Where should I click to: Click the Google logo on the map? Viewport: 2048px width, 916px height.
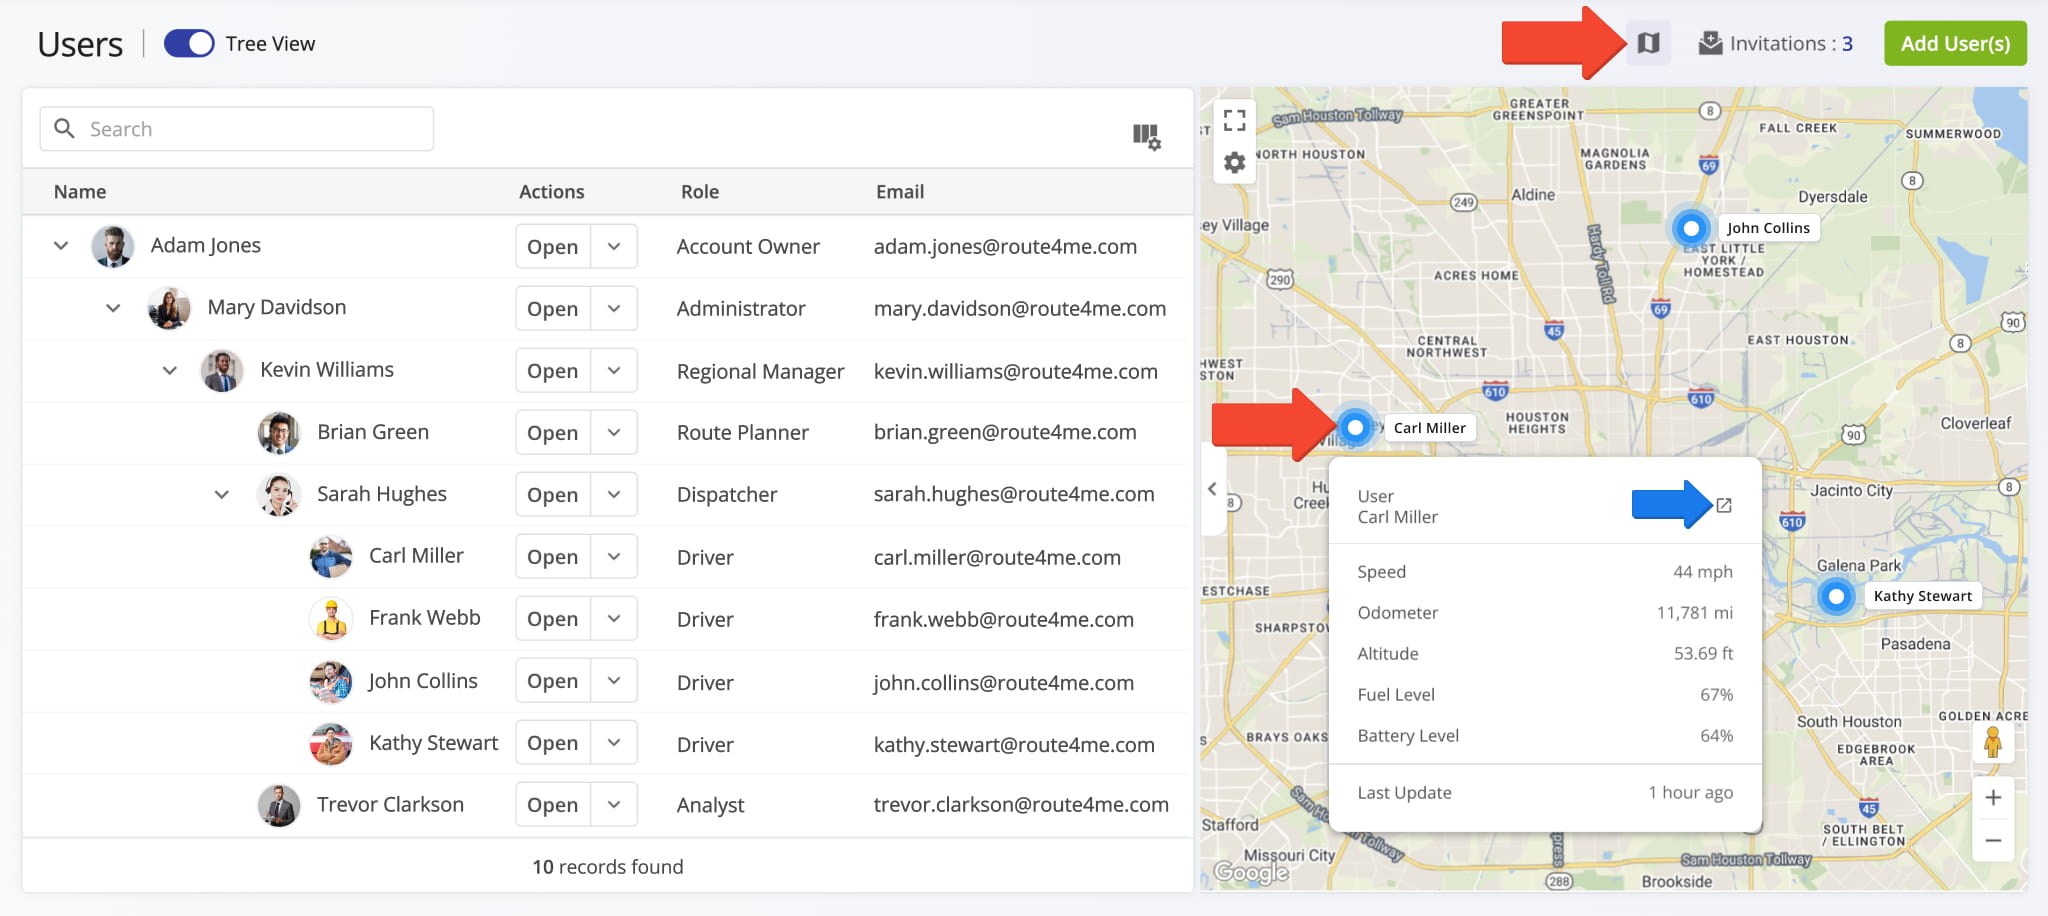pos(1251,872)
